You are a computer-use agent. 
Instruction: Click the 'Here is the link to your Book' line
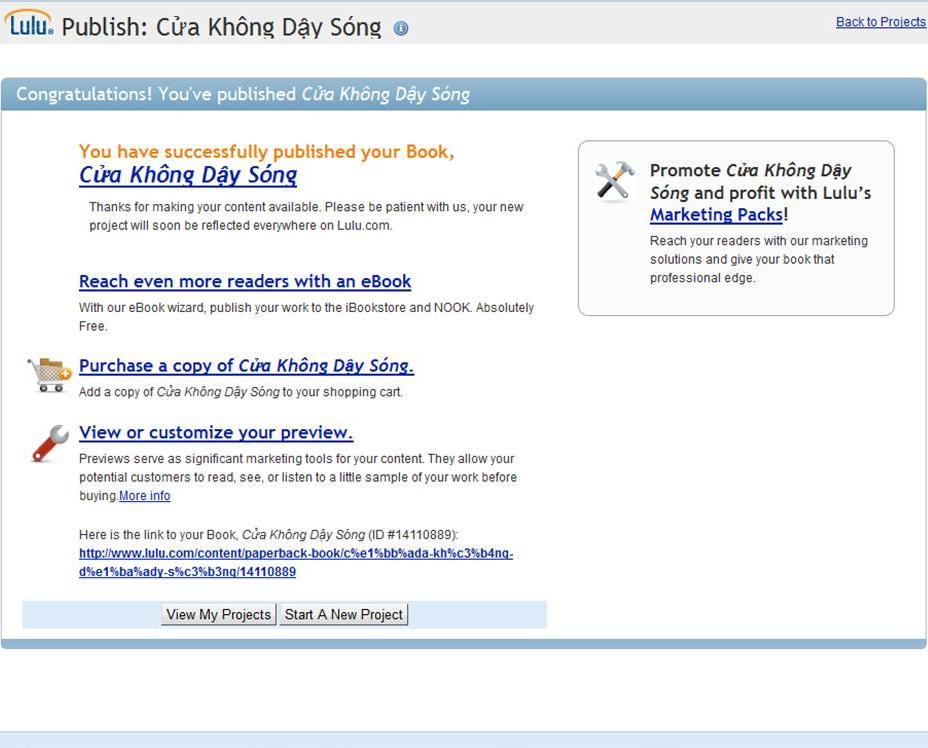(x=269, y=535)
